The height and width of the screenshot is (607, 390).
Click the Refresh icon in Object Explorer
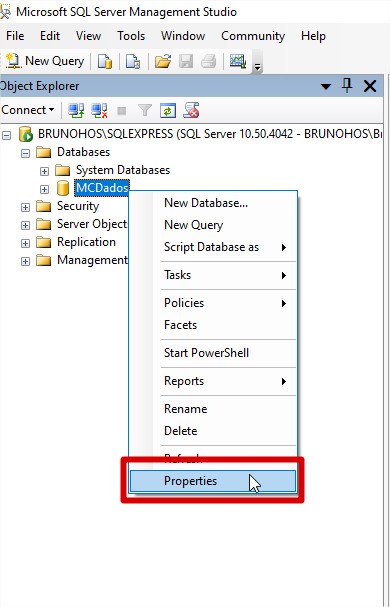pyautogui.click(x=168, y=111)
